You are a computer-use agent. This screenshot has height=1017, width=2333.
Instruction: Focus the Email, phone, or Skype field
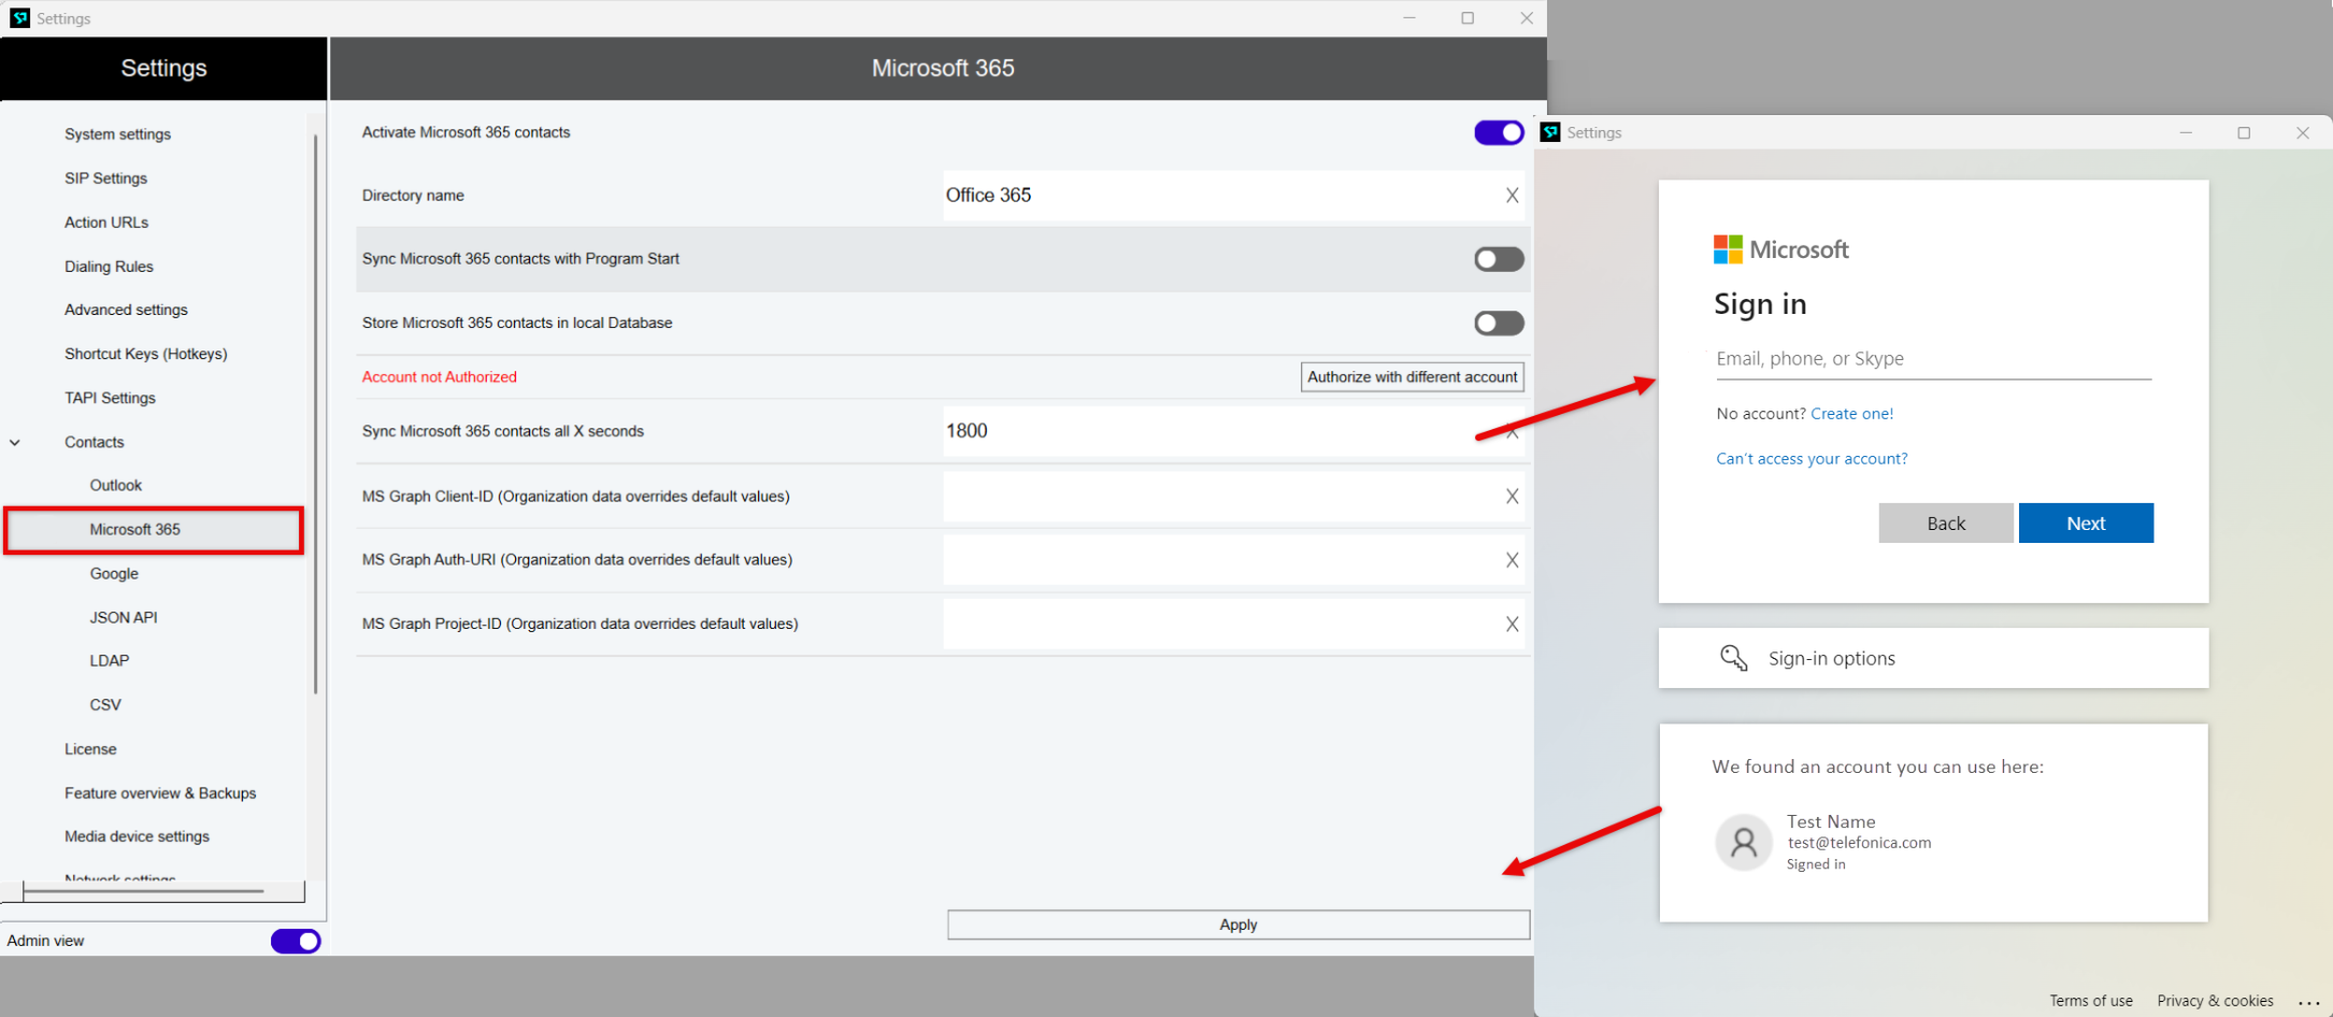pyautogui.click(x=1933, y=359)
